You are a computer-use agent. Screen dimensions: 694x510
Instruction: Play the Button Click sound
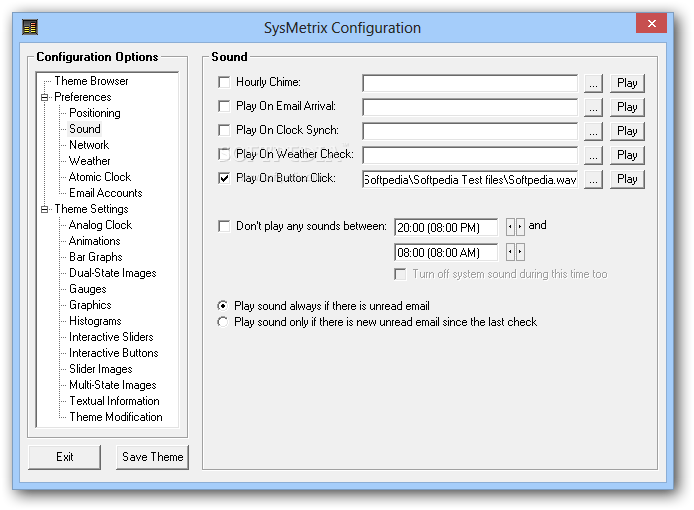tap(627, 179)
